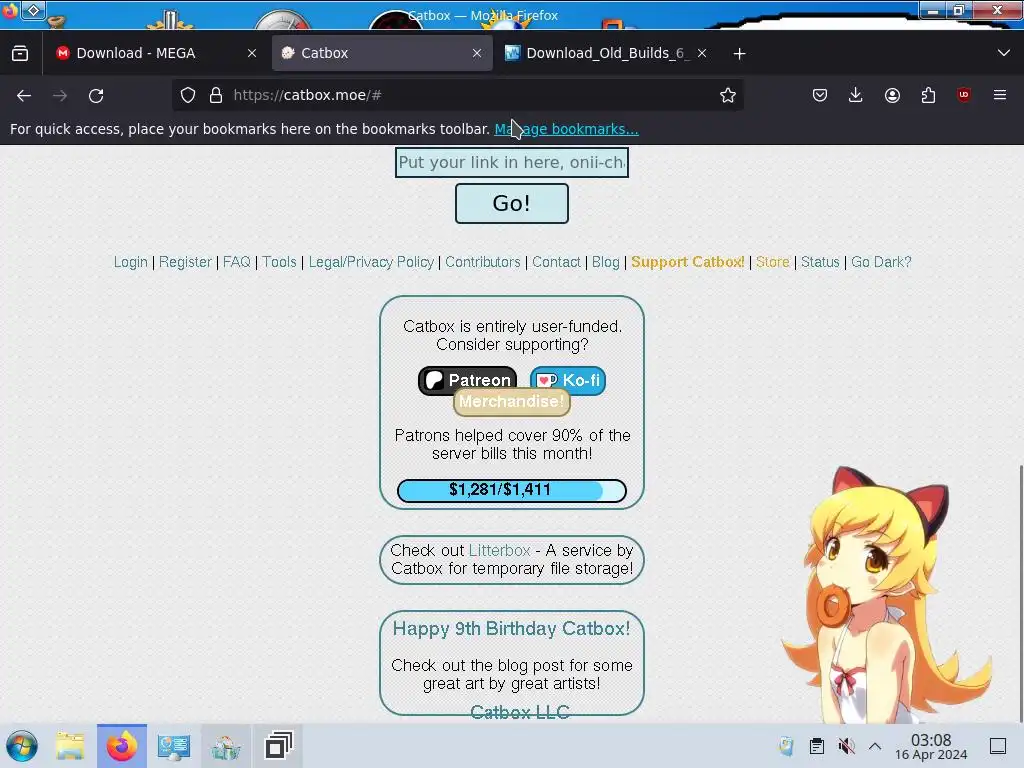Open the FAQ link
The height and width of the screenshot is (768, 1024).
click(x=236, y=262)
